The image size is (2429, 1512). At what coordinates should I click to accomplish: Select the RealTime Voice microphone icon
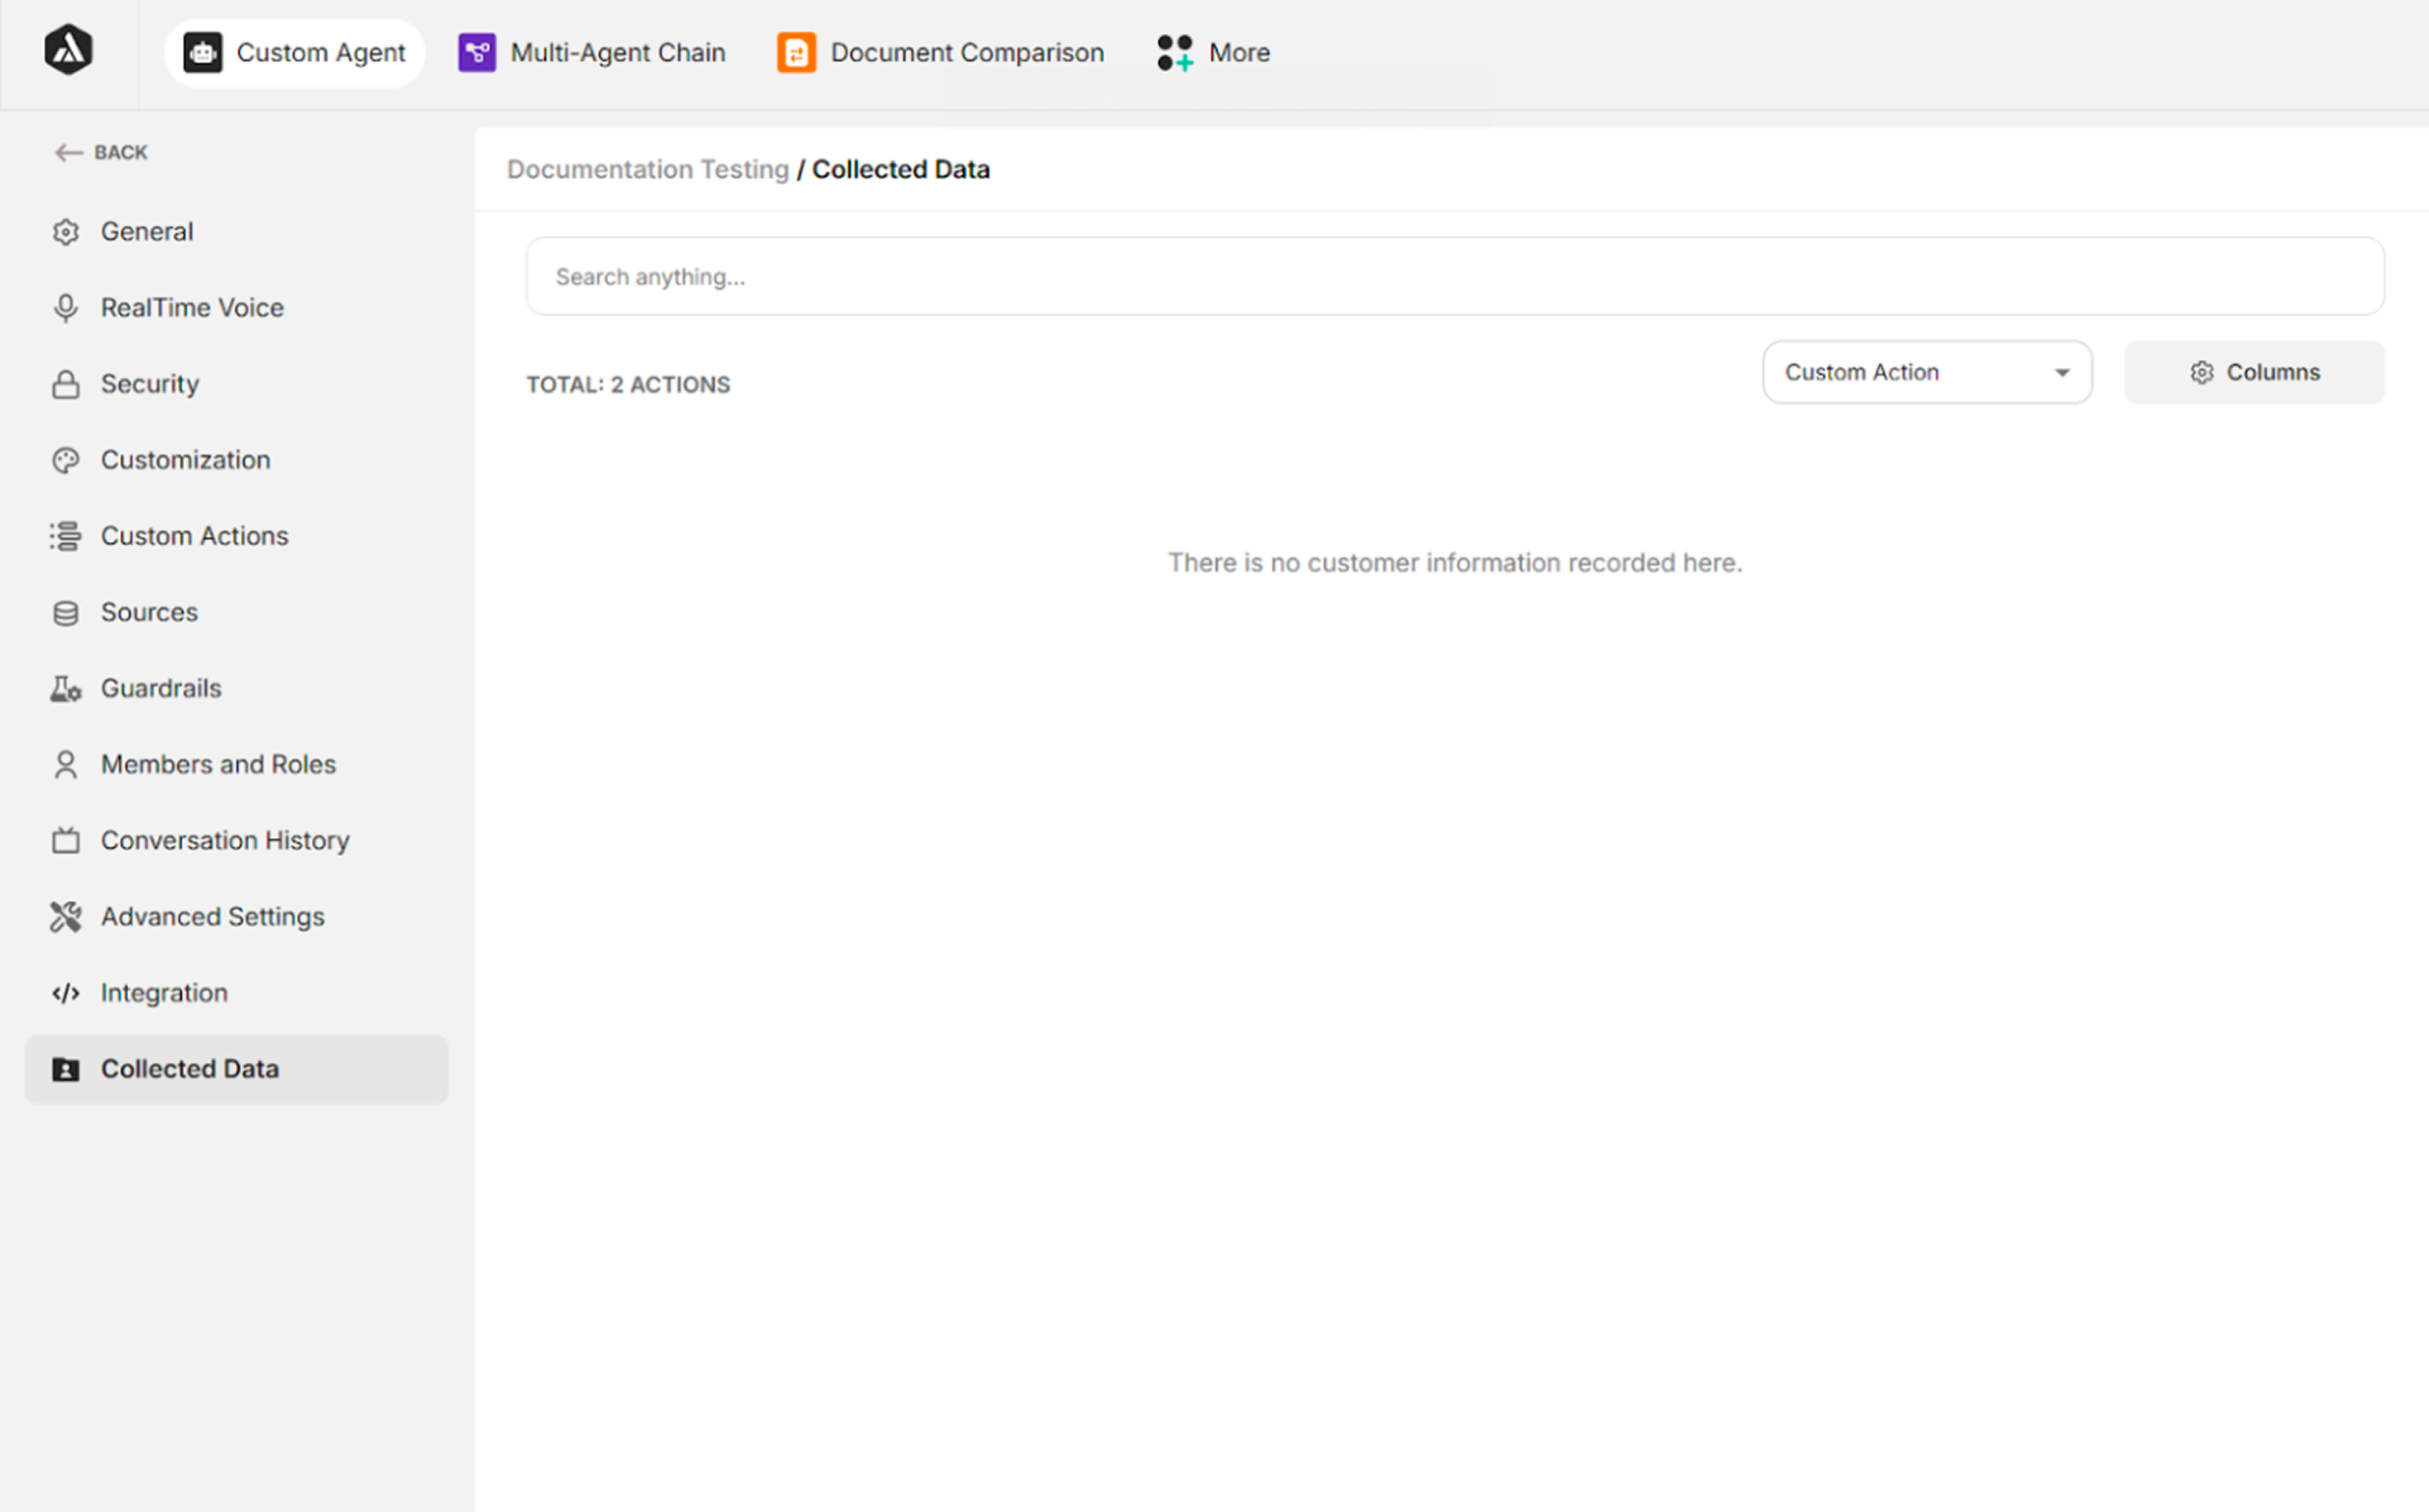(x=65, y=307)
